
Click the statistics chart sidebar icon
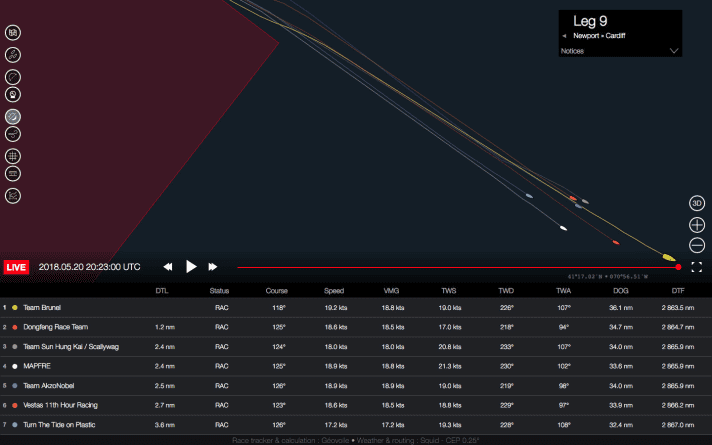click(x=14, y=195)
